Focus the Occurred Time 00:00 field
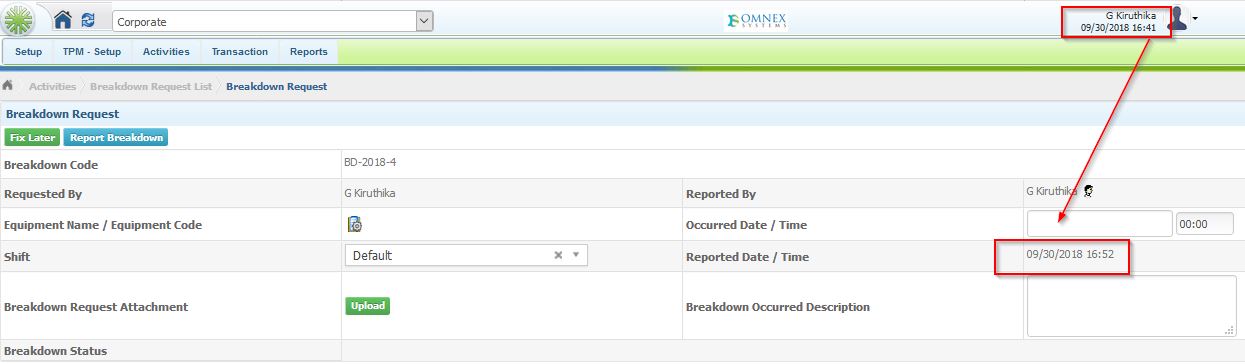The height and width of the screenshot is (364, 1245). point(1205,224)
